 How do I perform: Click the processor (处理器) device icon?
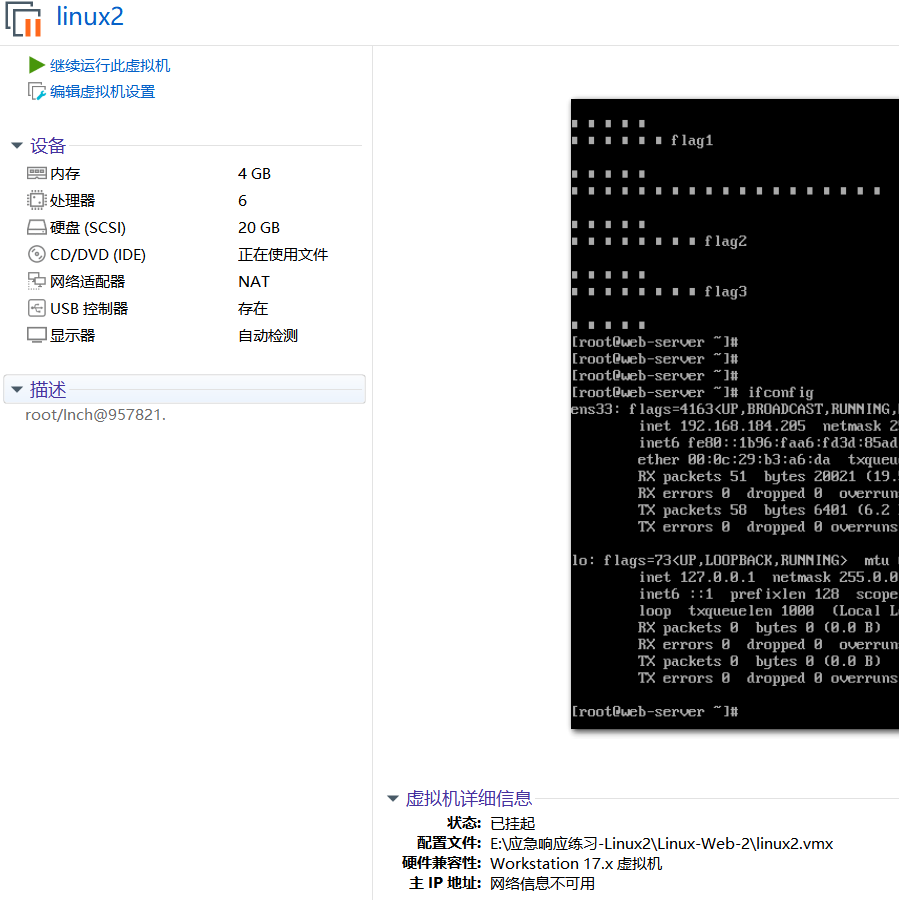coord(37,200)
